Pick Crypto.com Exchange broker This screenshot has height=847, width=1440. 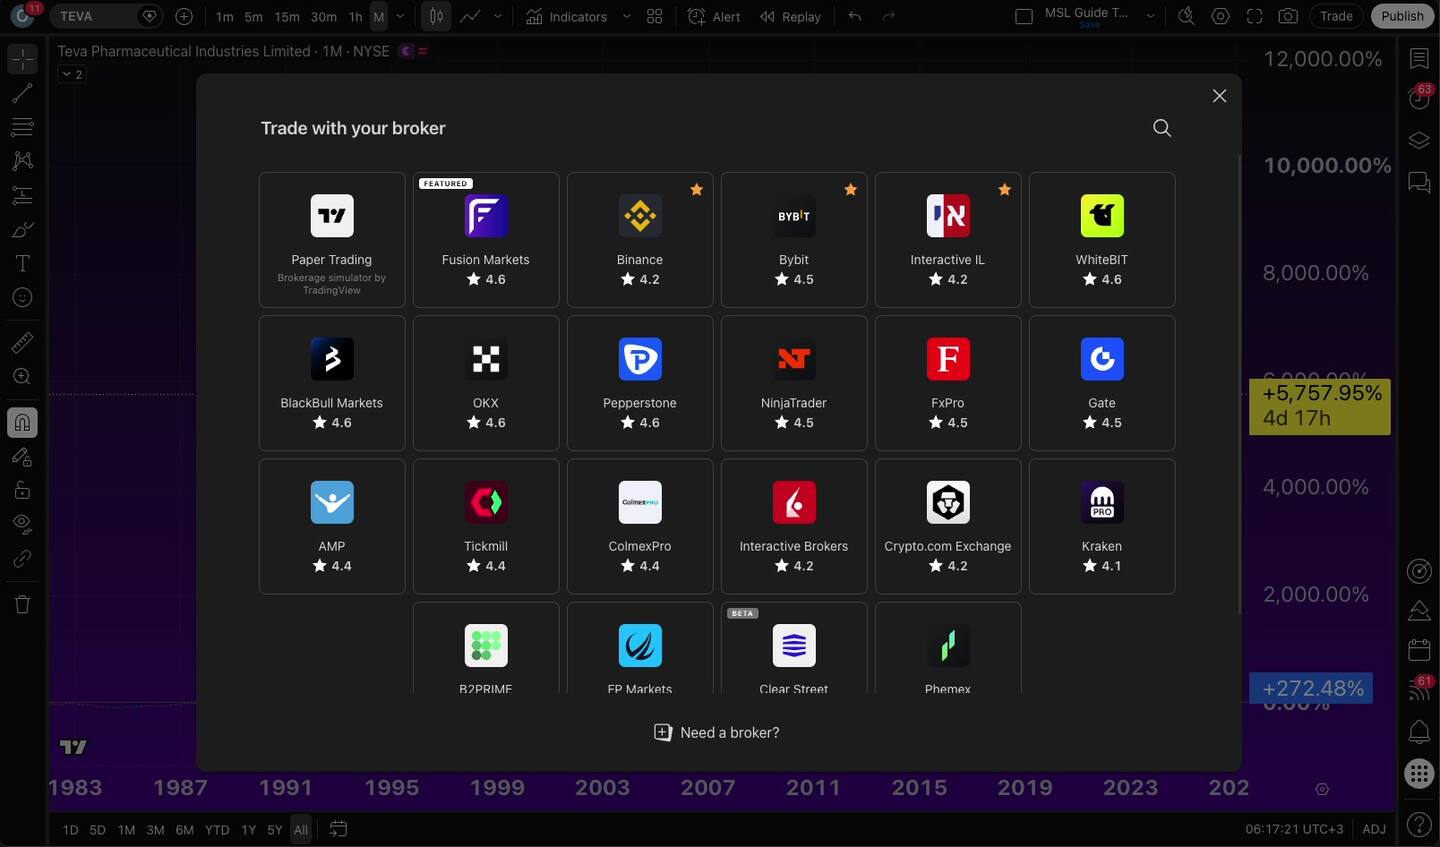point(948,526)
